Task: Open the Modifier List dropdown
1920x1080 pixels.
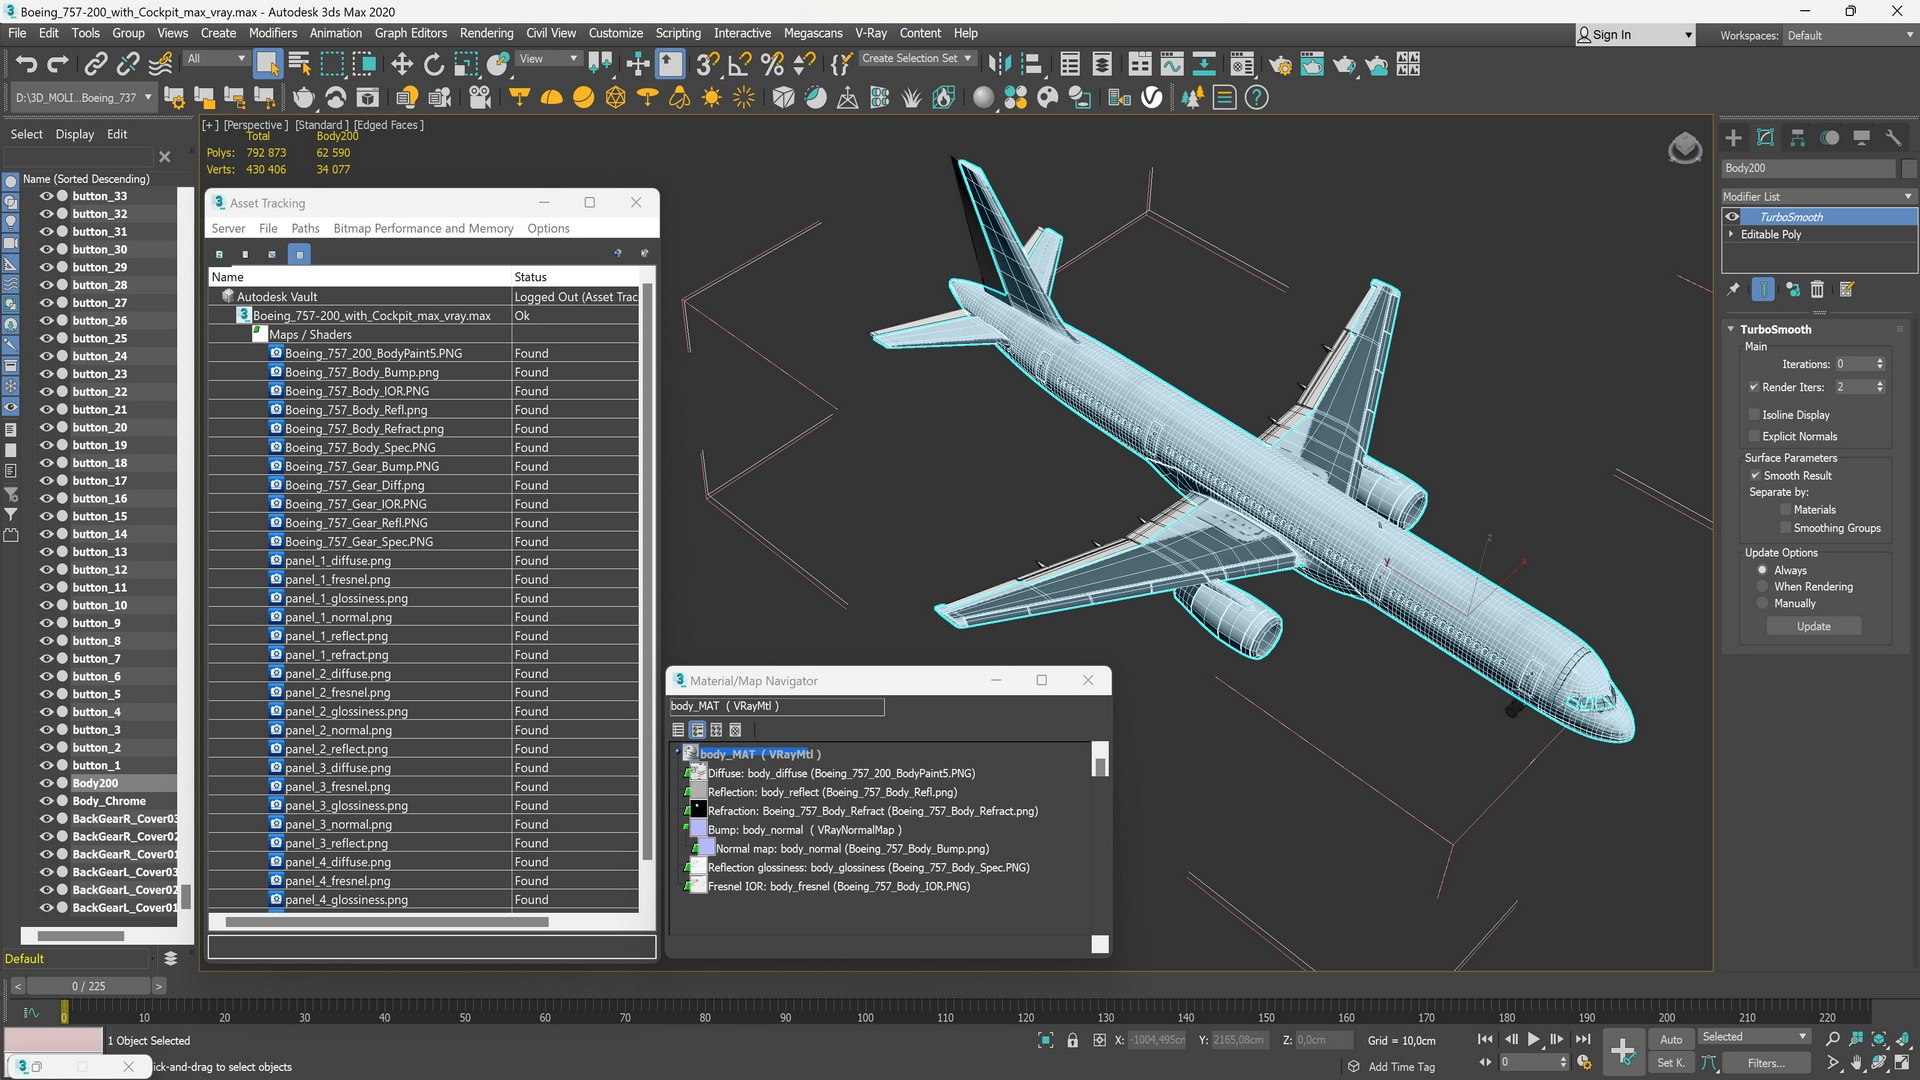Action: (1818, 196)
